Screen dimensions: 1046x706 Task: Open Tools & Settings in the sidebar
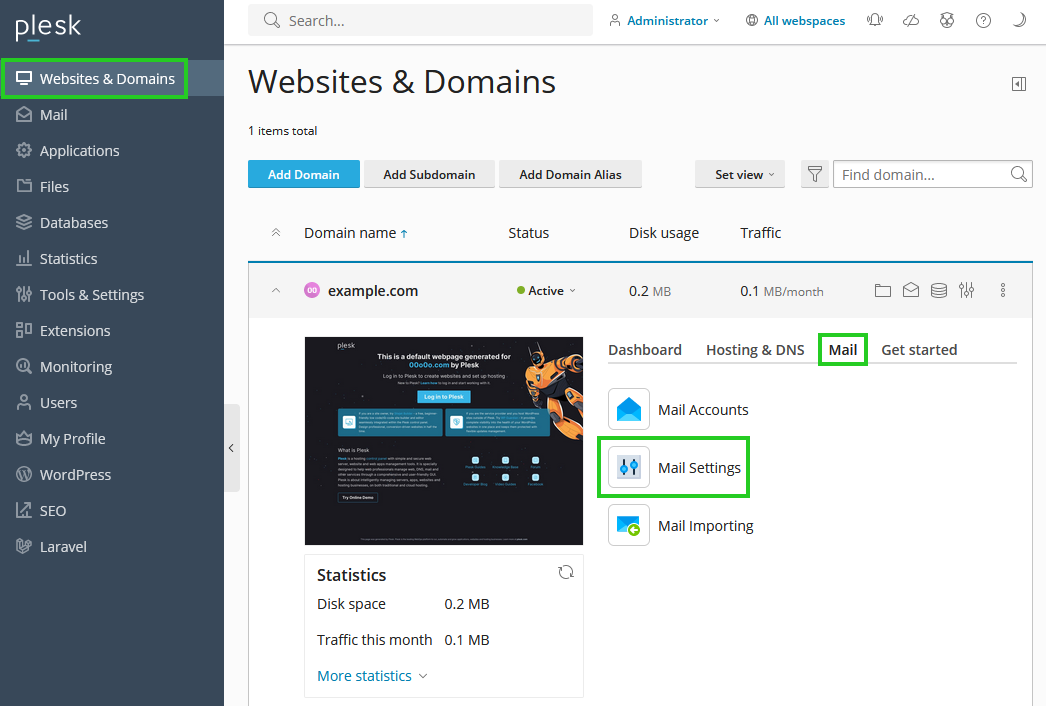click(91, 294)
